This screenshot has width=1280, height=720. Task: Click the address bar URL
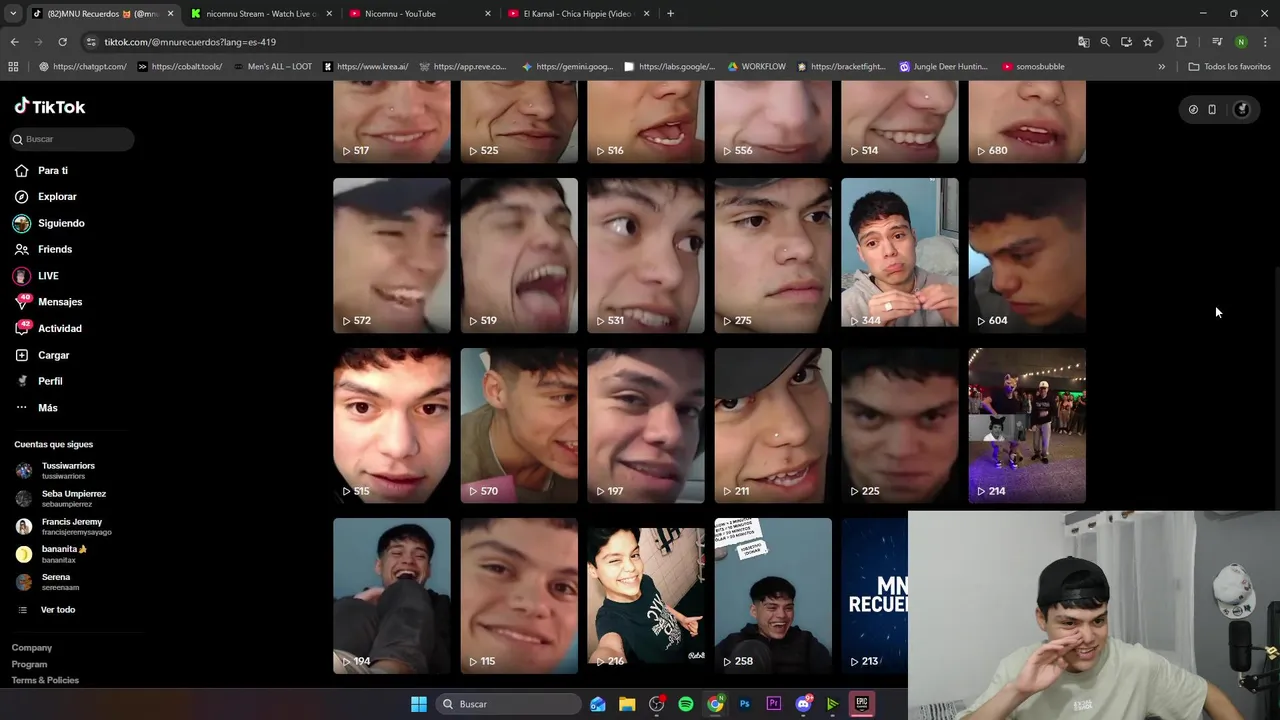pyautogui.click(x=190, y=42)
